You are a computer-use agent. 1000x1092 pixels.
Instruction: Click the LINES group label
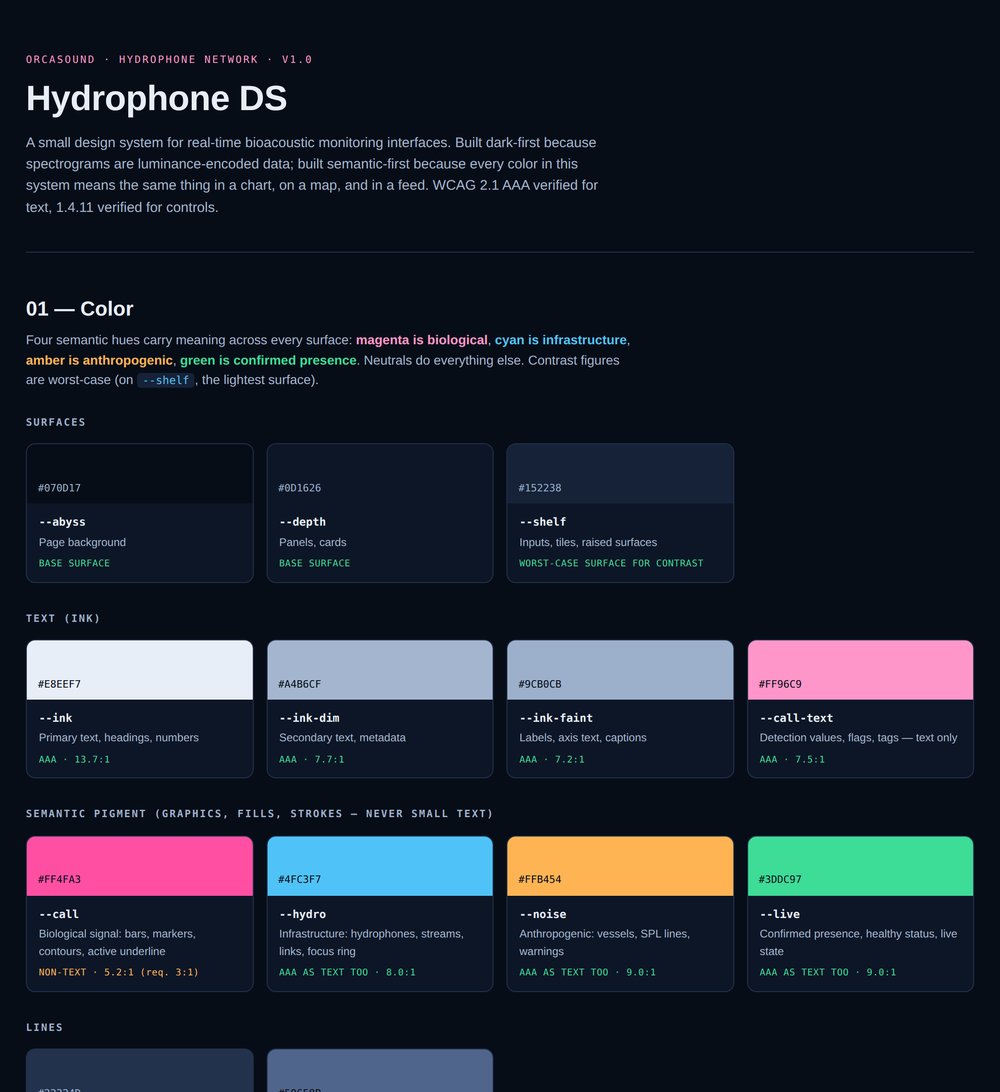click(45, 1027)
